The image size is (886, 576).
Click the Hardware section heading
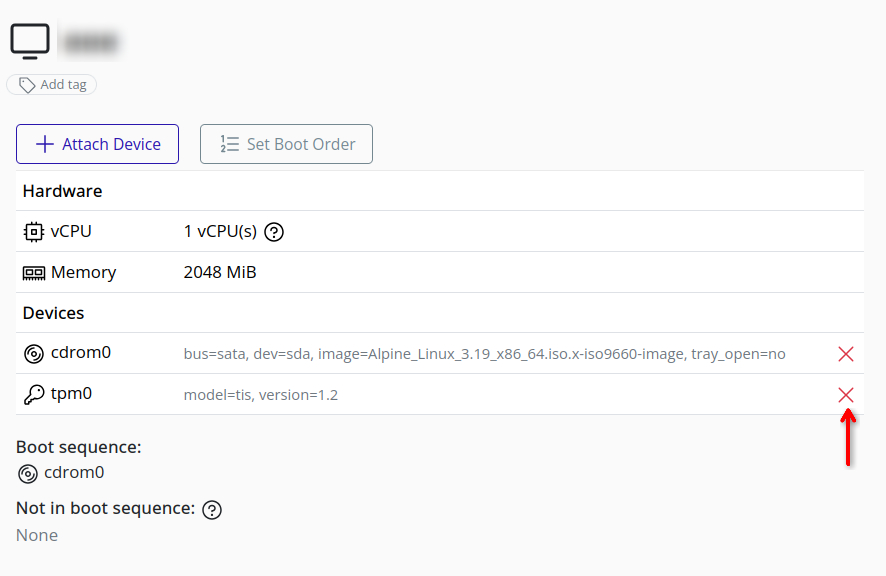pos(62,191)
